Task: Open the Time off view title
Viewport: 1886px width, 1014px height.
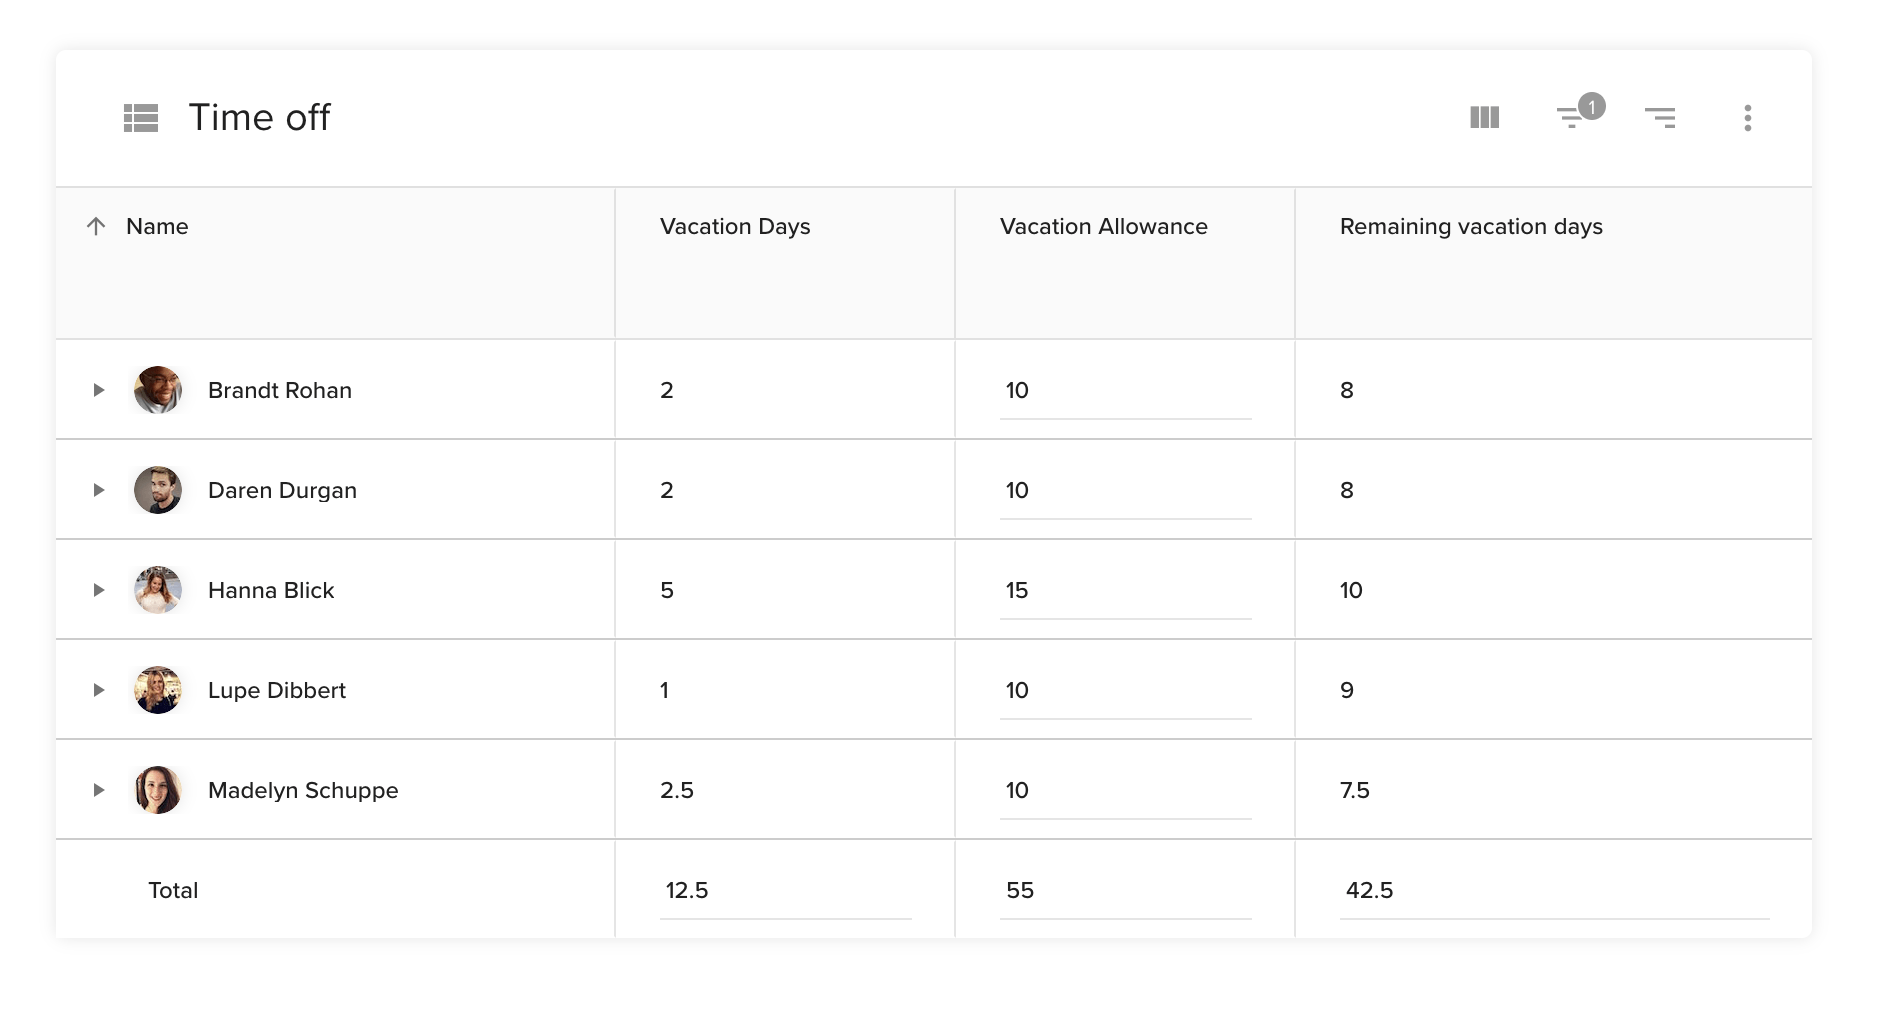Action: (260, 117)
